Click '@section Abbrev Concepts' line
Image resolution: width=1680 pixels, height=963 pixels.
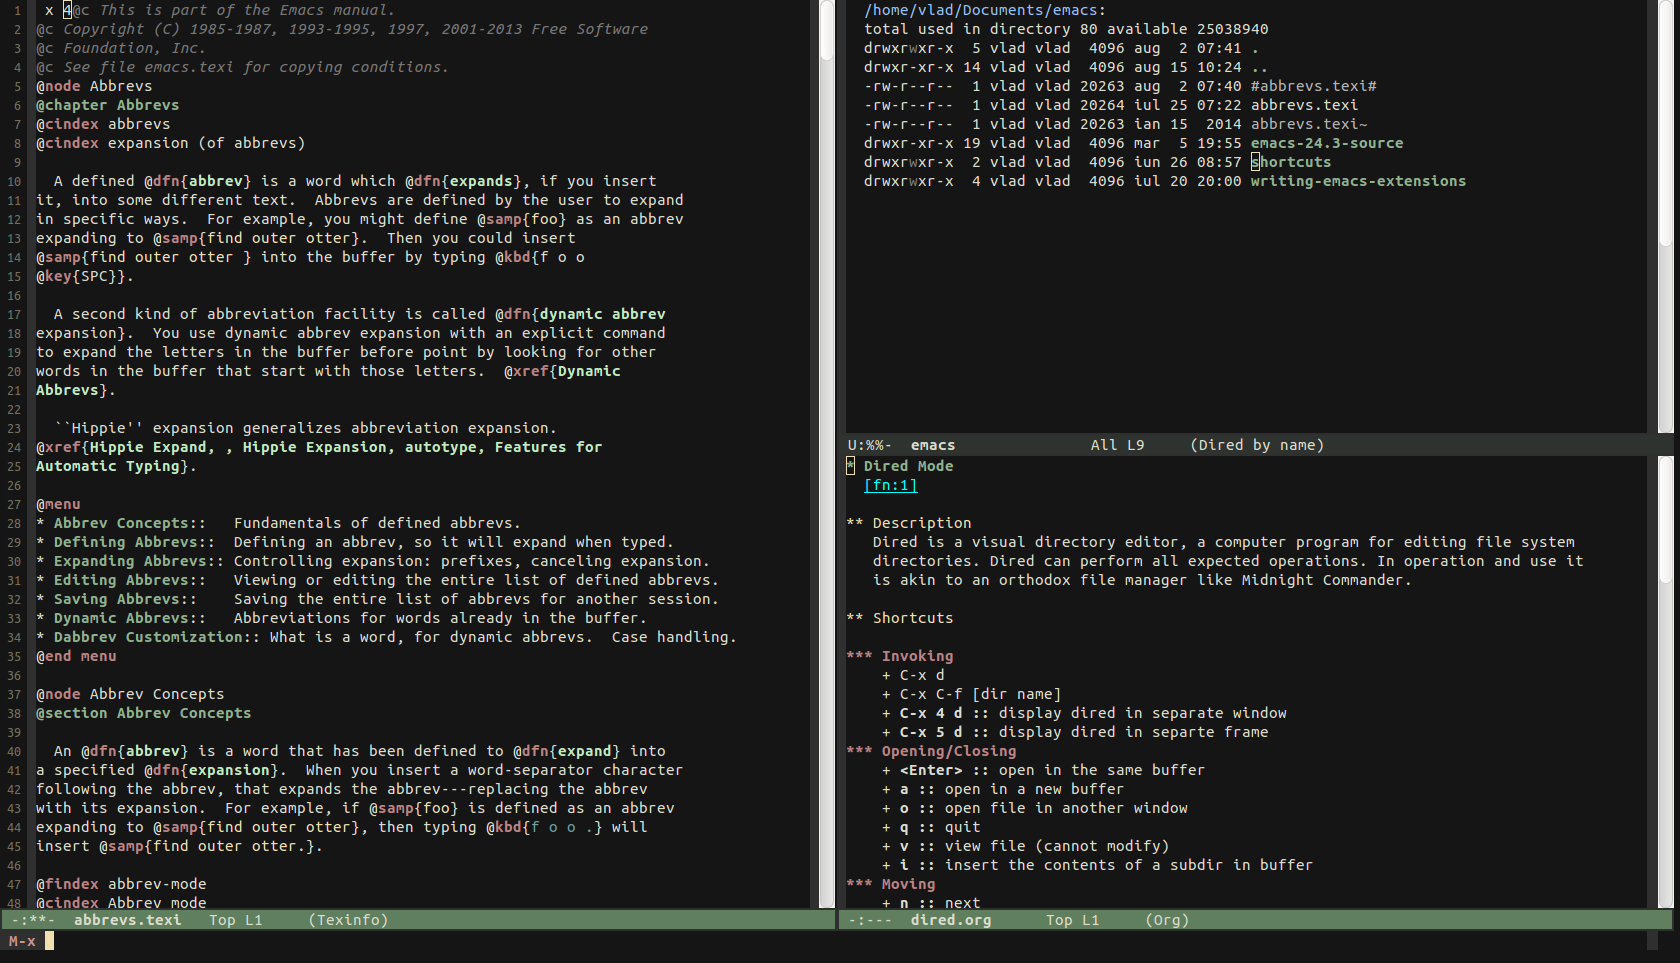(x=143, y=713)
